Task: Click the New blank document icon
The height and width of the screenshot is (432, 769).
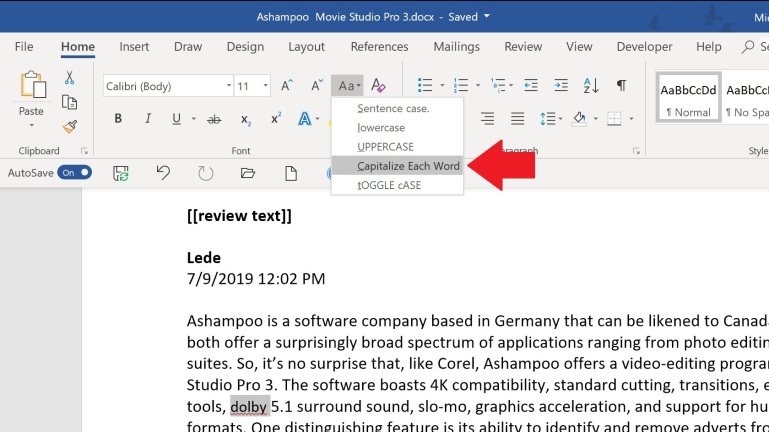Action: coord(291,173)
